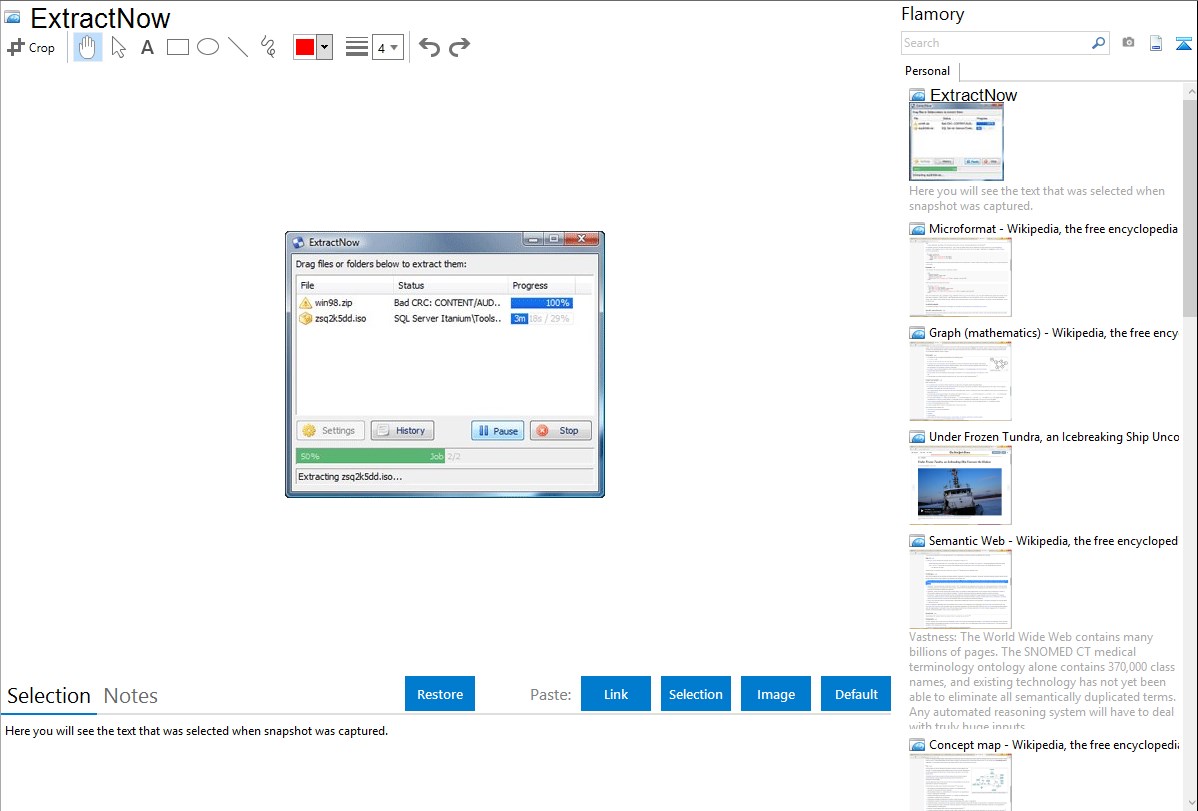Screen dimensions: 1198x811
Task: Click the Settings button in ExtractNow
Action: pos(329,430)
